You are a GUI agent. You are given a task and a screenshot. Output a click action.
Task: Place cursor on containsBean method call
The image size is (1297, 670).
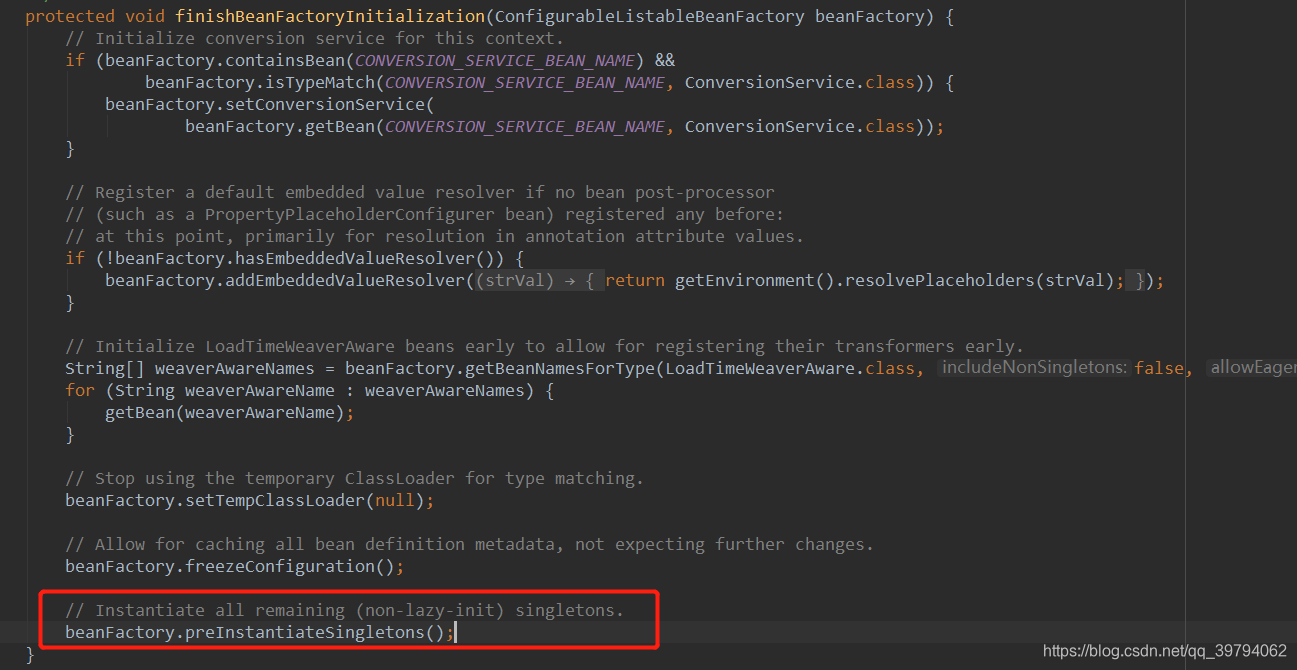tap(285, 60)
